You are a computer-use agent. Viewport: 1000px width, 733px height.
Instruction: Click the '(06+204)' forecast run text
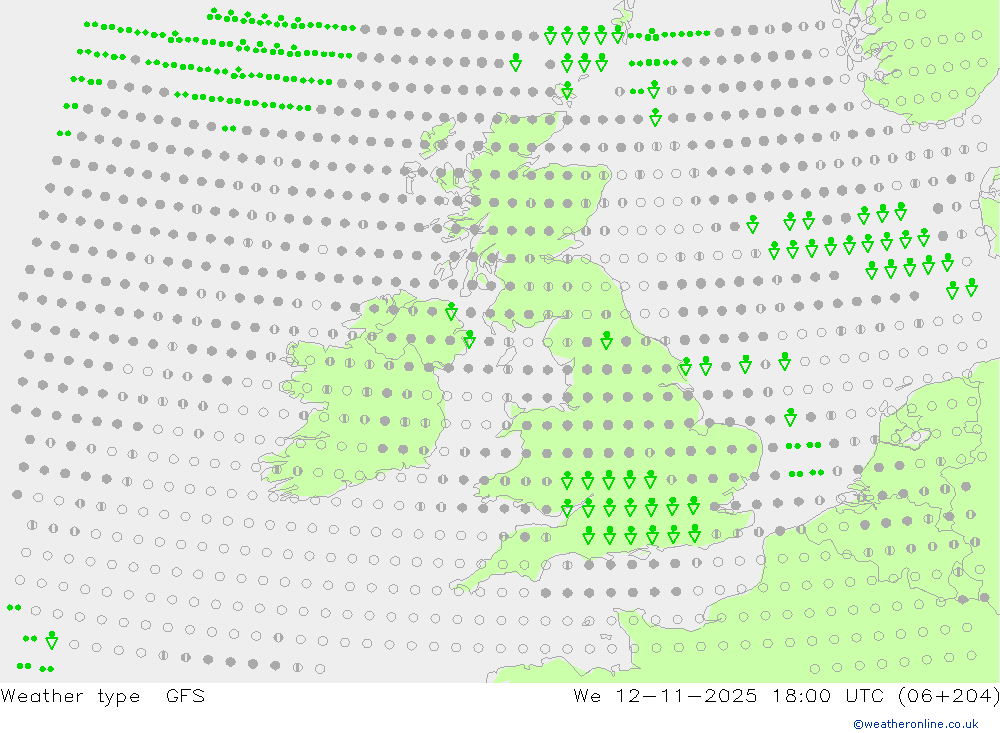[x=949, y=696]
